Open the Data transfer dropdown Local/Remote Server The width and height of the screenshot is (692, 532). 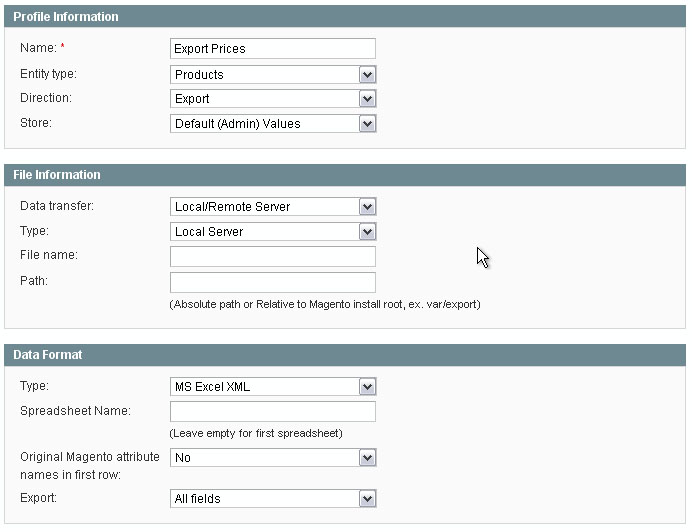[x=273, y=206]
